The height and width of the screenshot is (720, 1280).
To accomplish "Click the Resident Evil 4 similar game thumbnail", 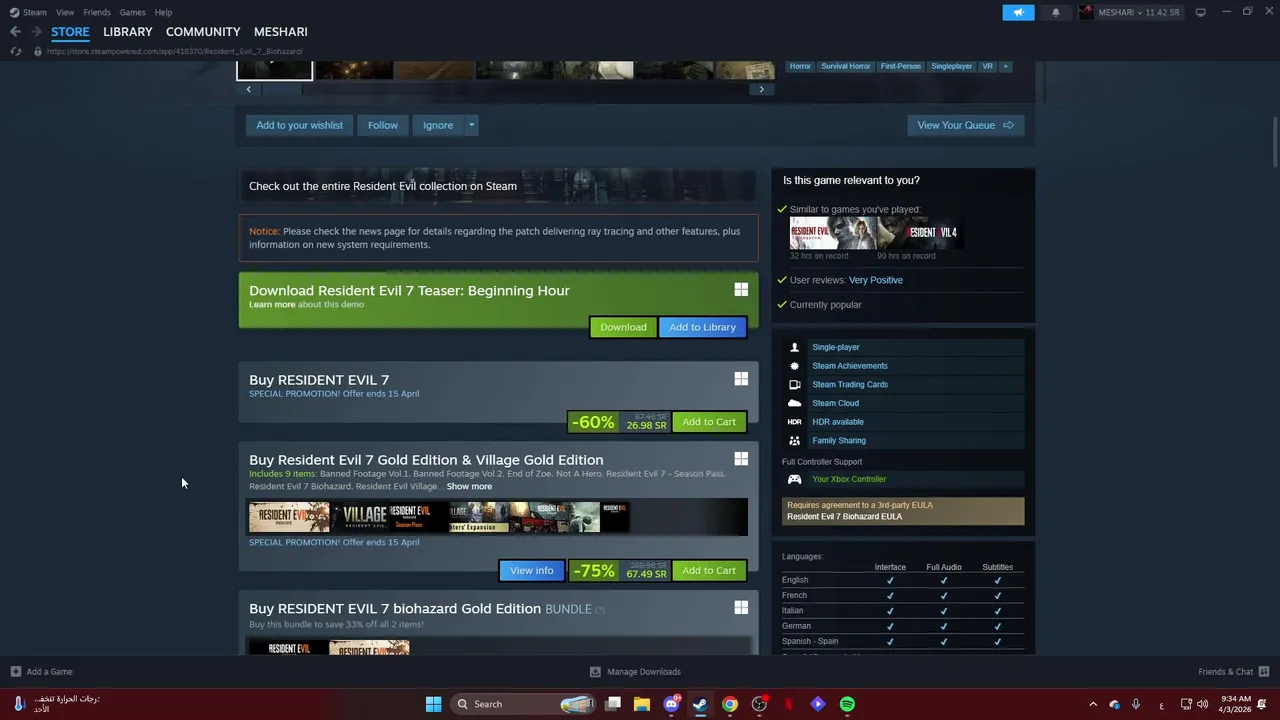I will [921, 233].
